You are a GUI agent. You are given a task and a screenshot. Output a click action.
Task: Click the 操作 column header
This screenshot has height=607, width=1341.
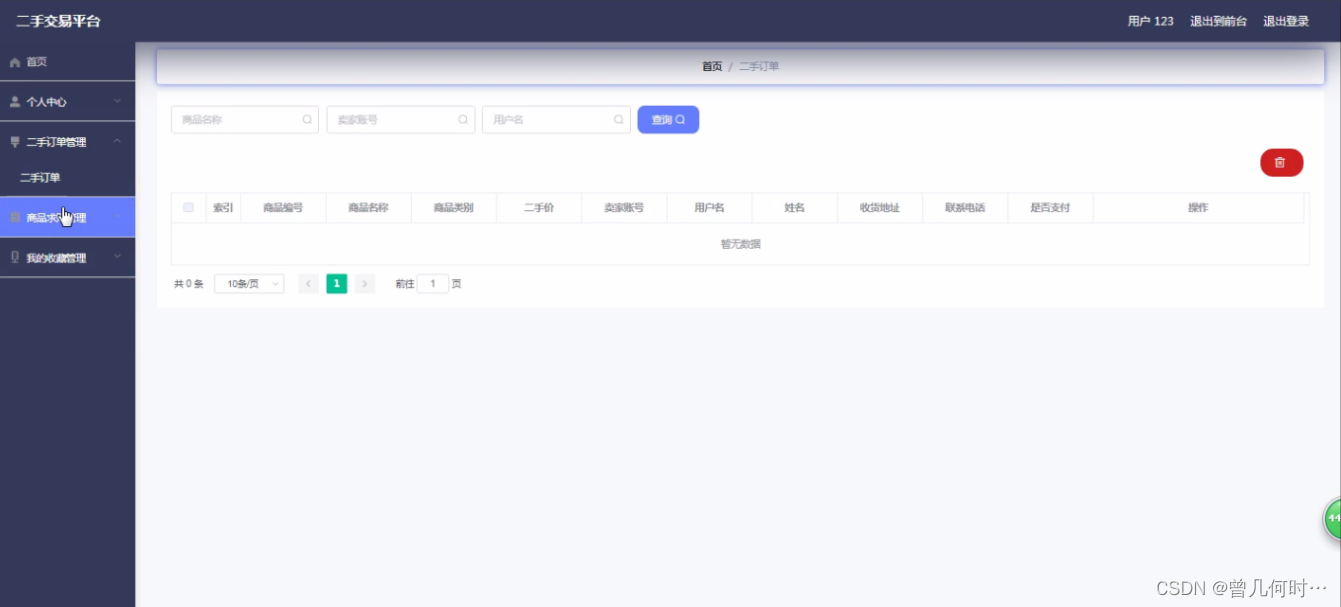(x=1198, y=208)
